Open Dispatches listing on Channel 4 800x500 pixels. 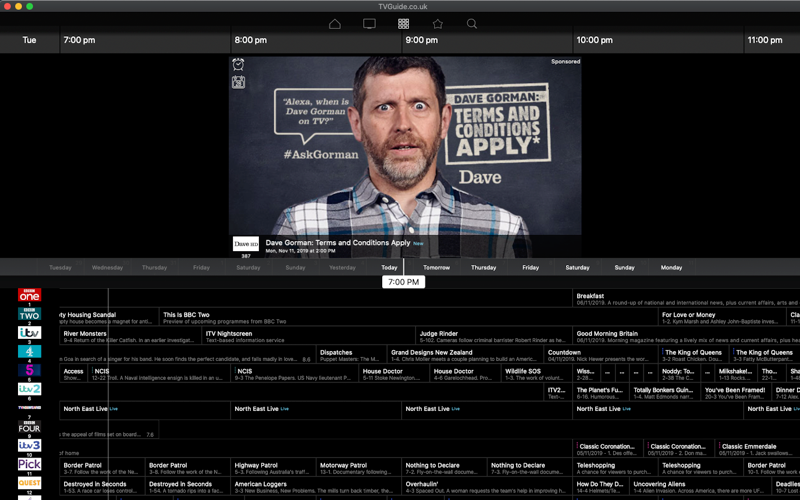pyautogui.click(x=351, y=355)
